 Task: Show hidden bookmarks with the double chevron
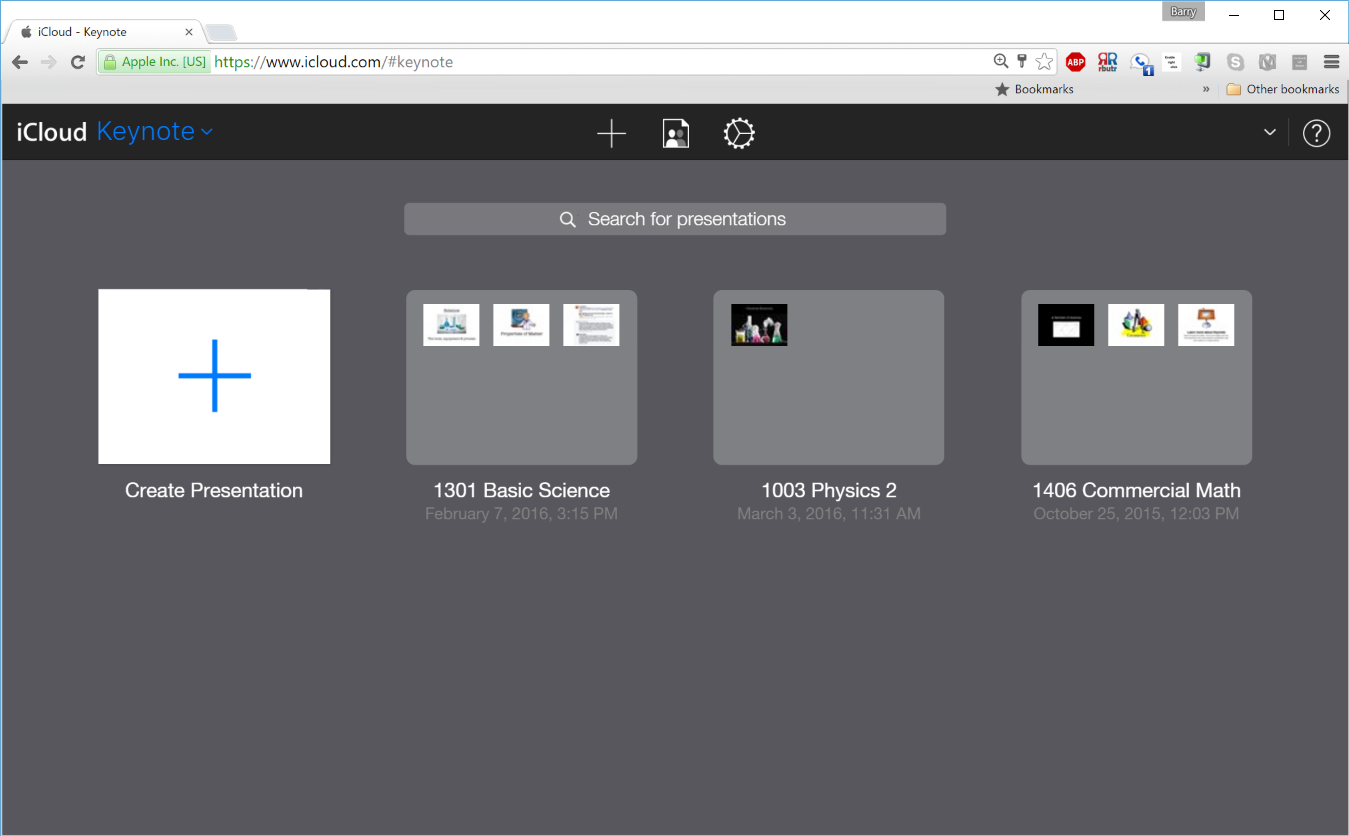[x=1206, y=89]
